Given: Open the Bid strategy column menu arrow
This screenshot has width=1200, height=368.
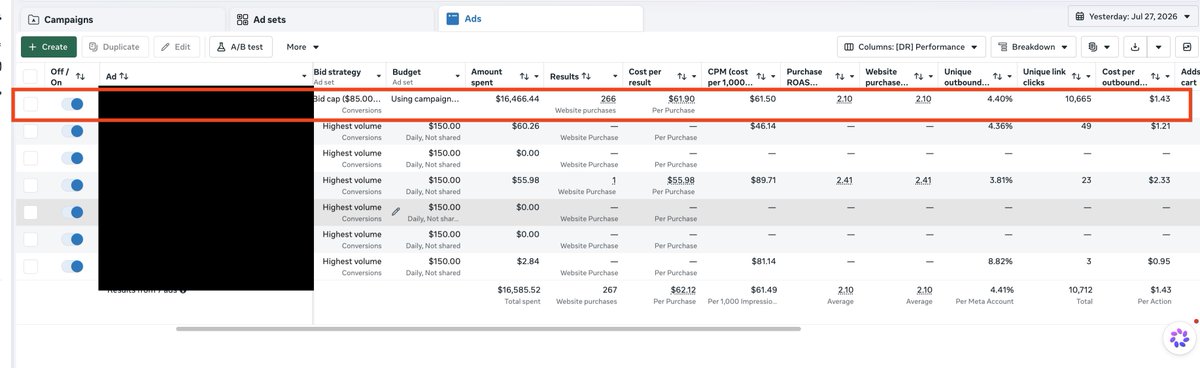Looking at the screenshot, I should click(x=380, y=76).
